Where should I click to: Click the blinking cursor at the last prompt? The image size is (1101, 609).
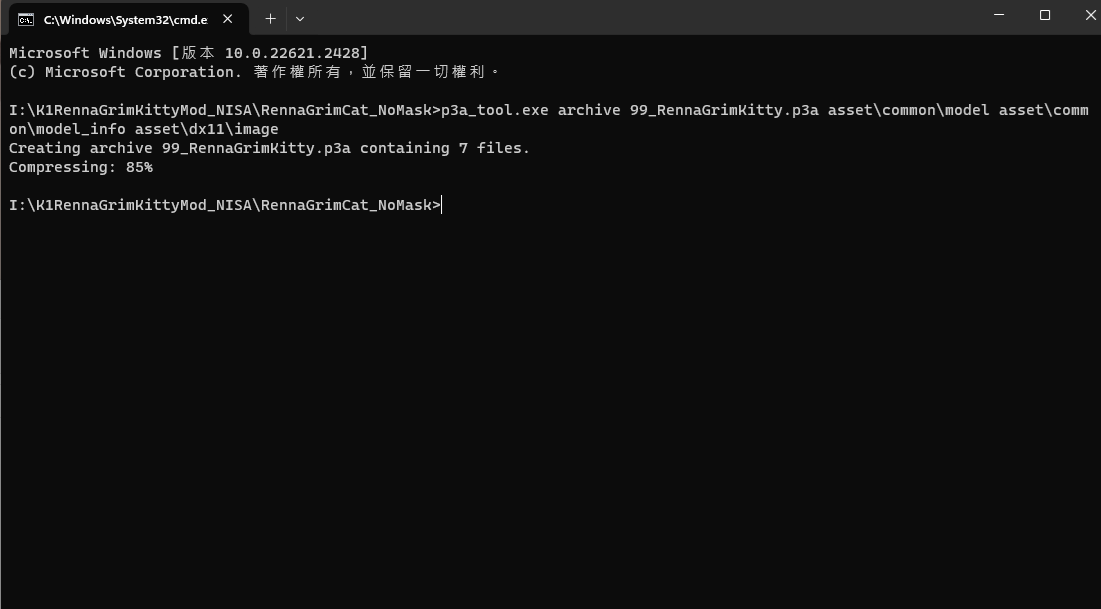point(440,205)
